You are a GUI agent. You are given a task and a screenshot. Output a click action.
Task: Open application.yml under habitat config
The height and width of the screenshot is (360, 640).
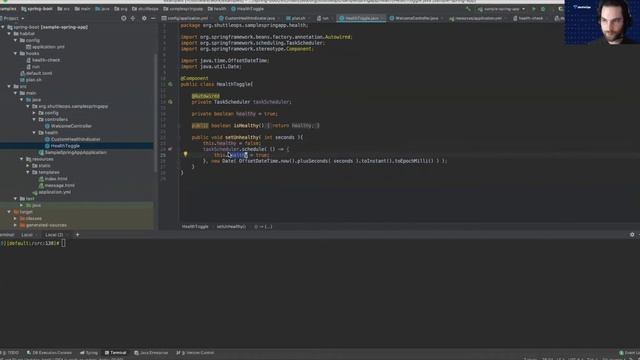click(45, 47)
